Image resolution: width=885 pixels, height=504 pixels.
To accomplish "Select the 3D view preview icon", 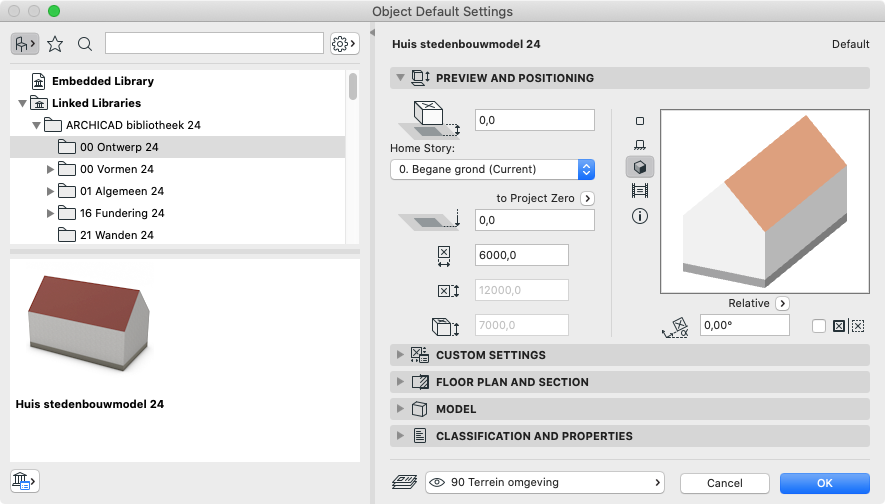I will click(639, 167).
